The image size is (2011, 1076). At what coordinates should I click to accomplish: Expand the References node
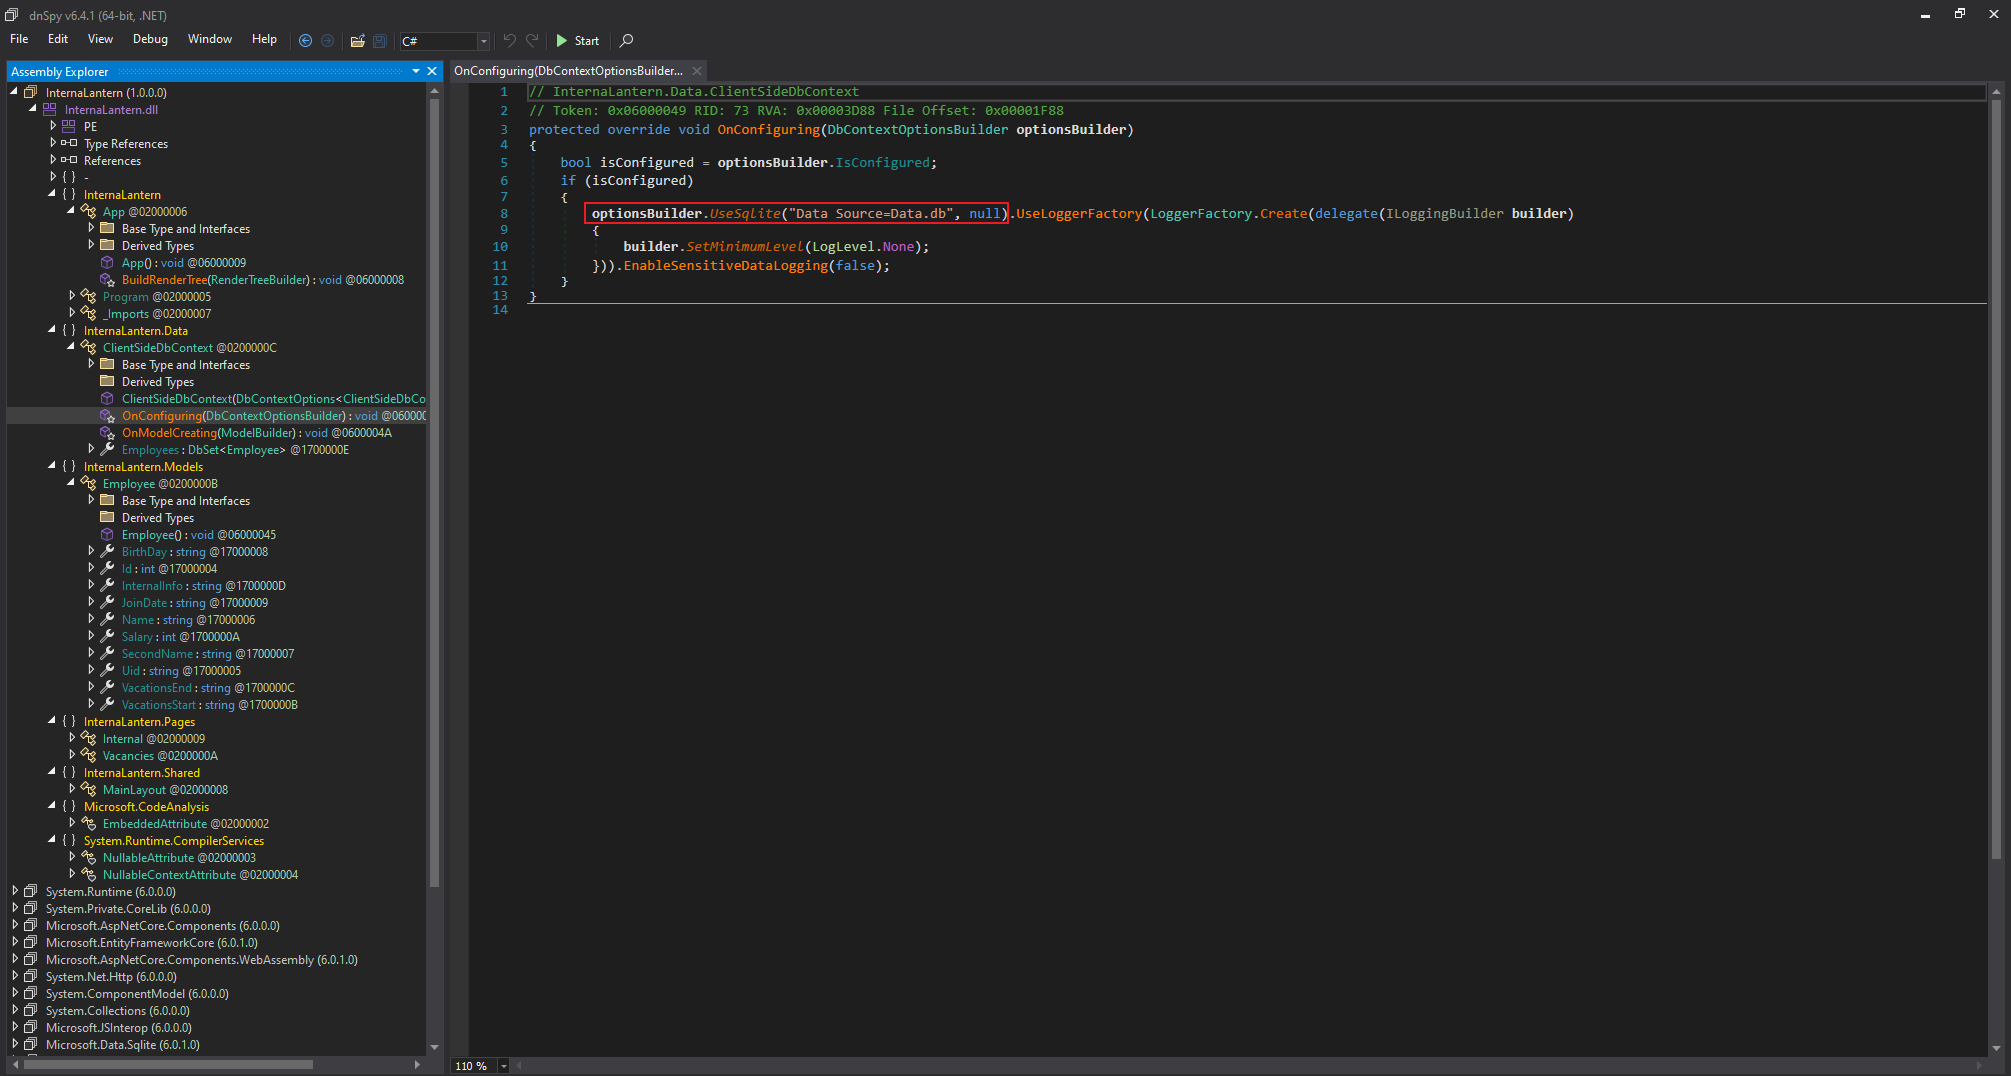tap(53, 160)
